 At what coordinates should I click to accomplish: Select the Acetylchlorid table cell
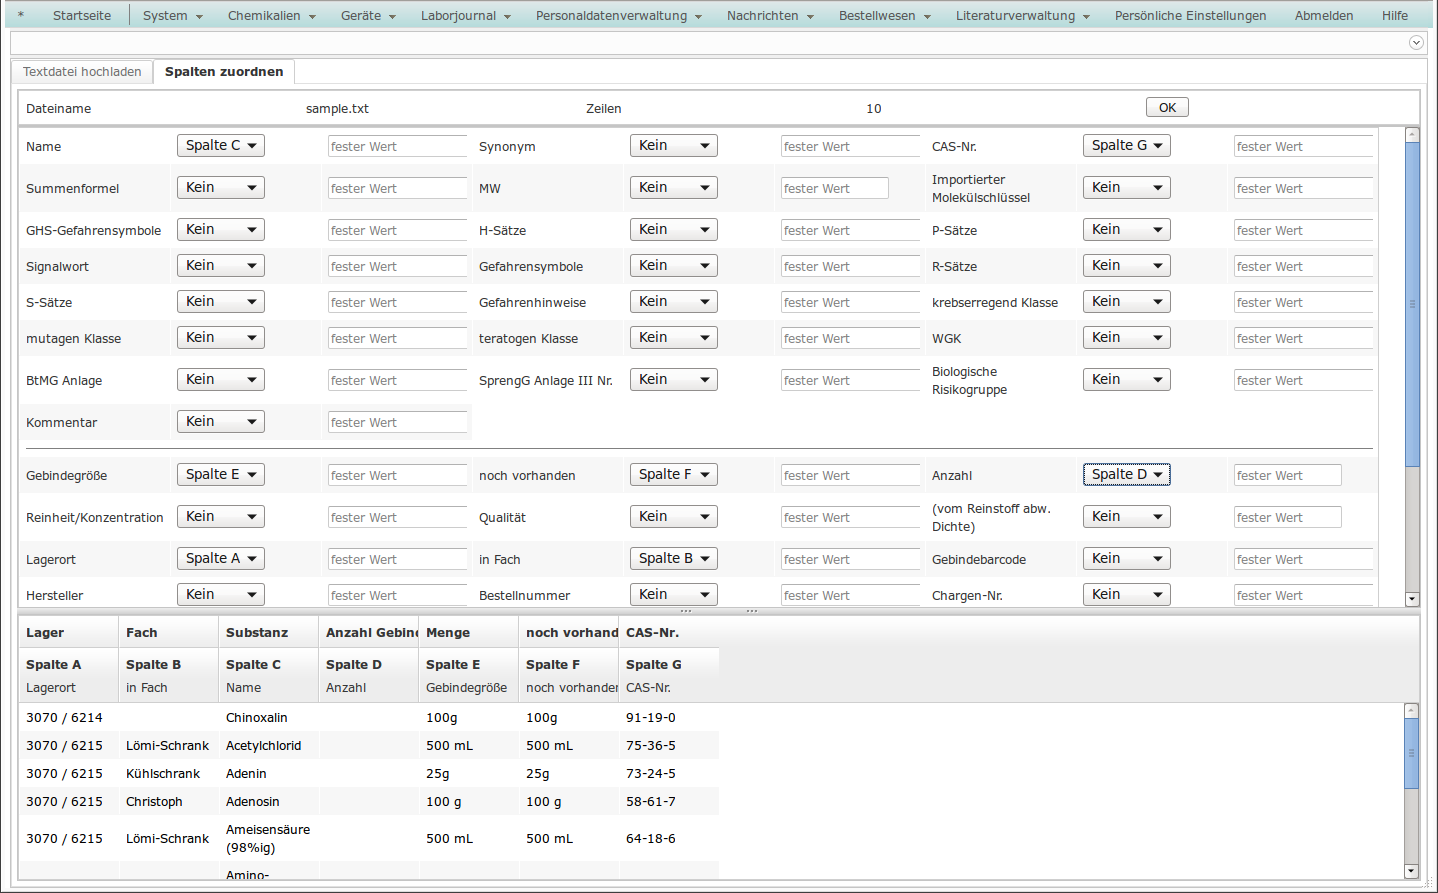coord(269,745)
